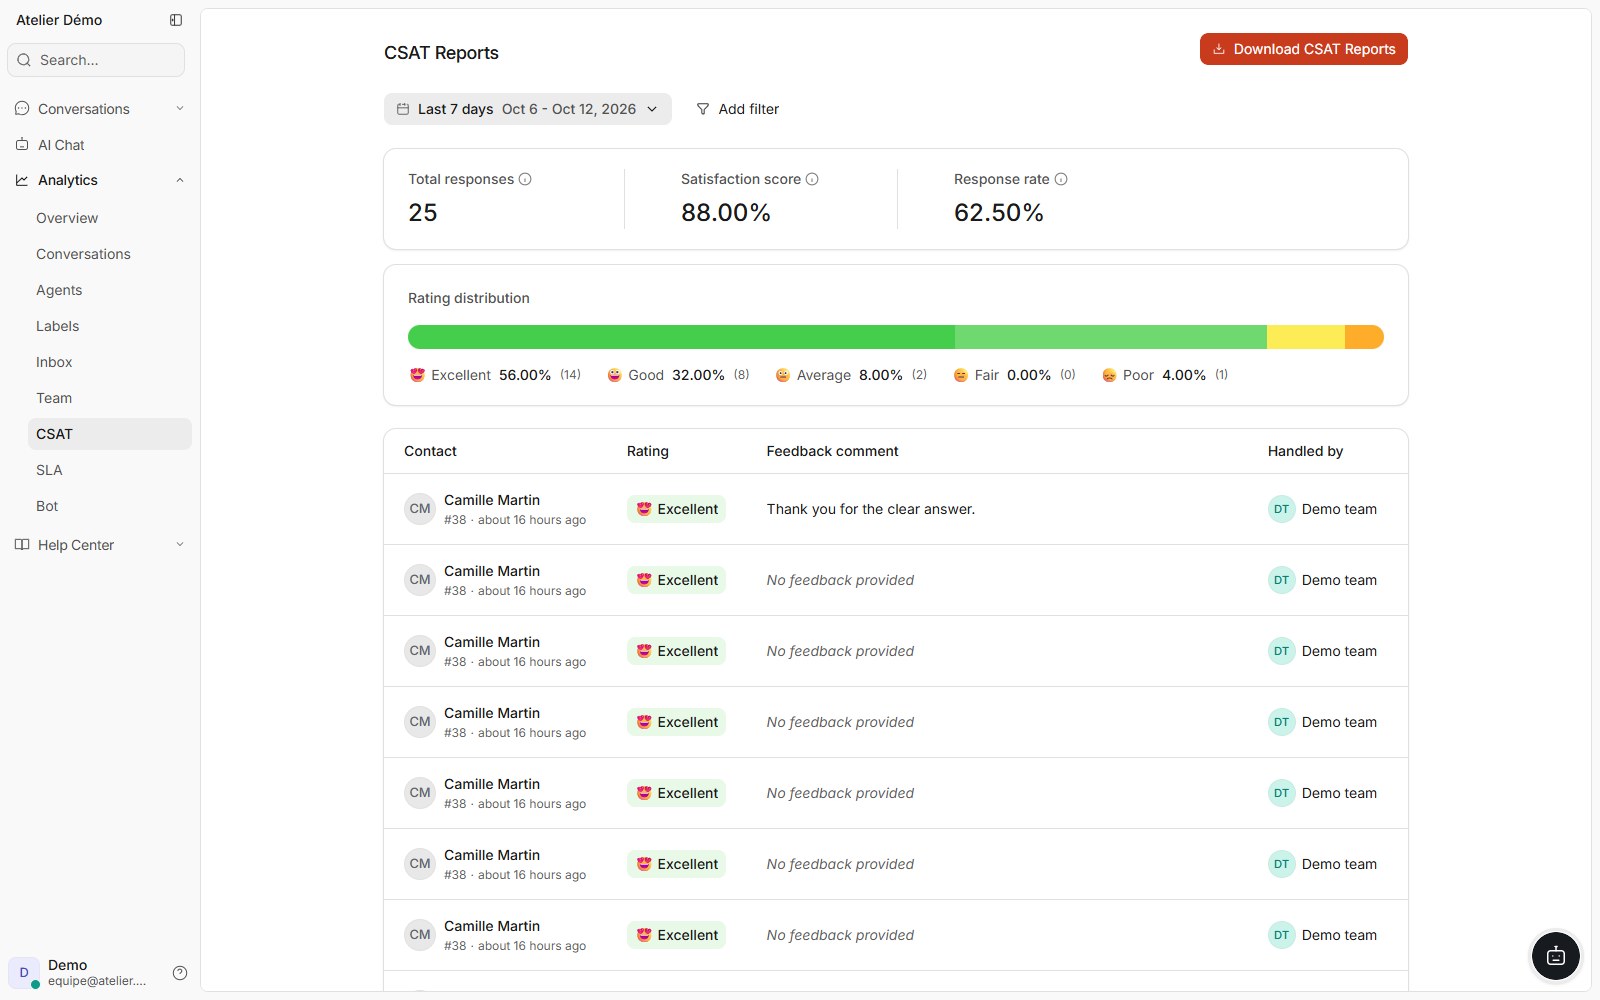This screenshot has width=1600, height=1000.
Task: Click the Demo user avatar
Action: coord(24,972)
